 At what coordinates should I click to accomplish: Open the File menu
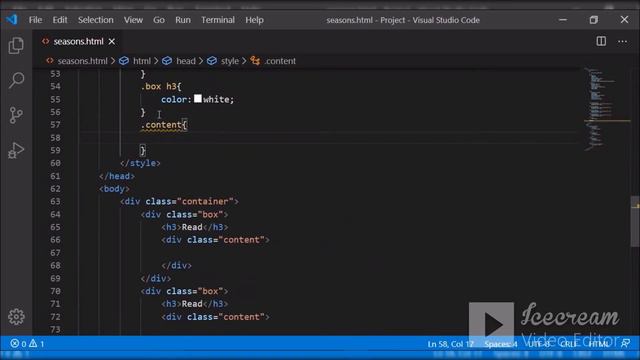tap(35, 20)
